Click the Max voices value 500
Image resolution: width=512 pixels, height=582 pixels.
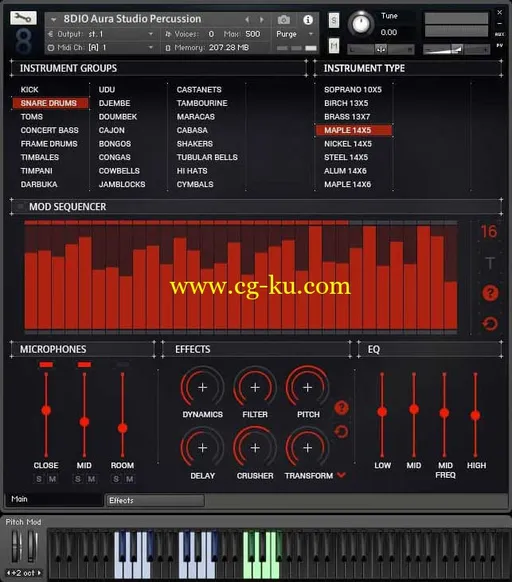(x=252, y=34)
